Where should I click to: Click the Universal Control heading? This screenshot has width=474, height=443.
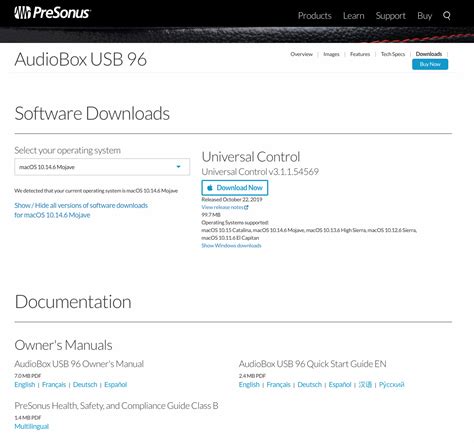[251, 157]
